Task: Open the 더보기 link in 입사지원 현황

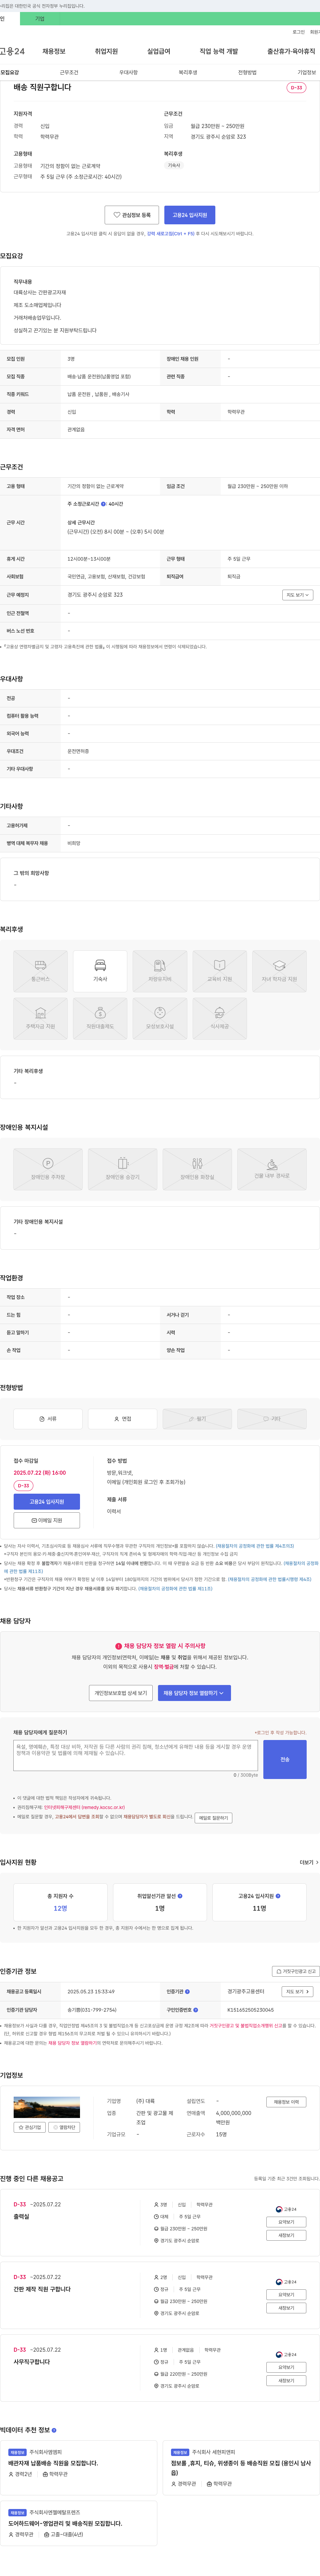Action: coord(309,1862)
